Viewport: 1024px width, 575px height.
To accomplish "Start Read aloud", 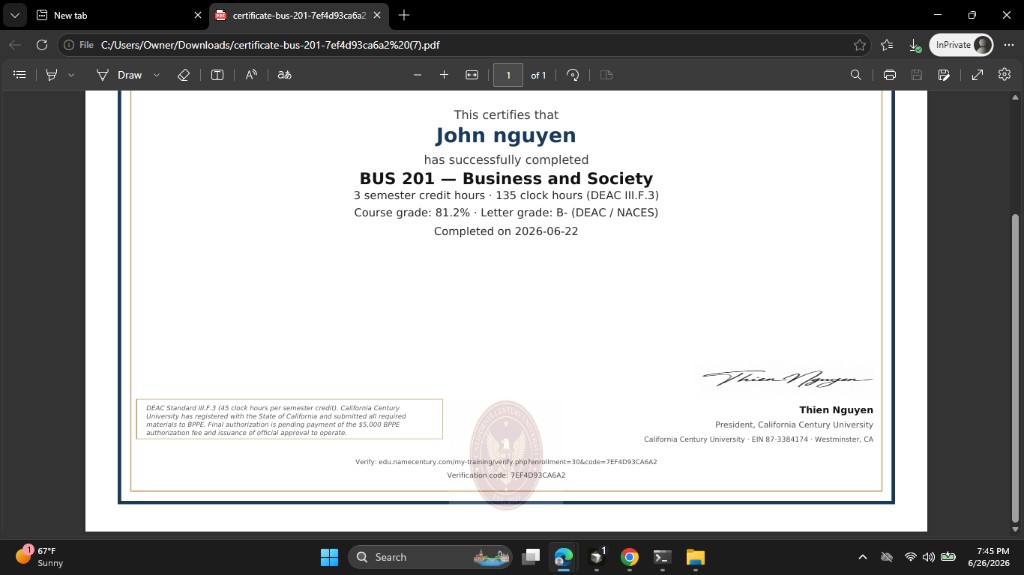I will coord(251,75).
